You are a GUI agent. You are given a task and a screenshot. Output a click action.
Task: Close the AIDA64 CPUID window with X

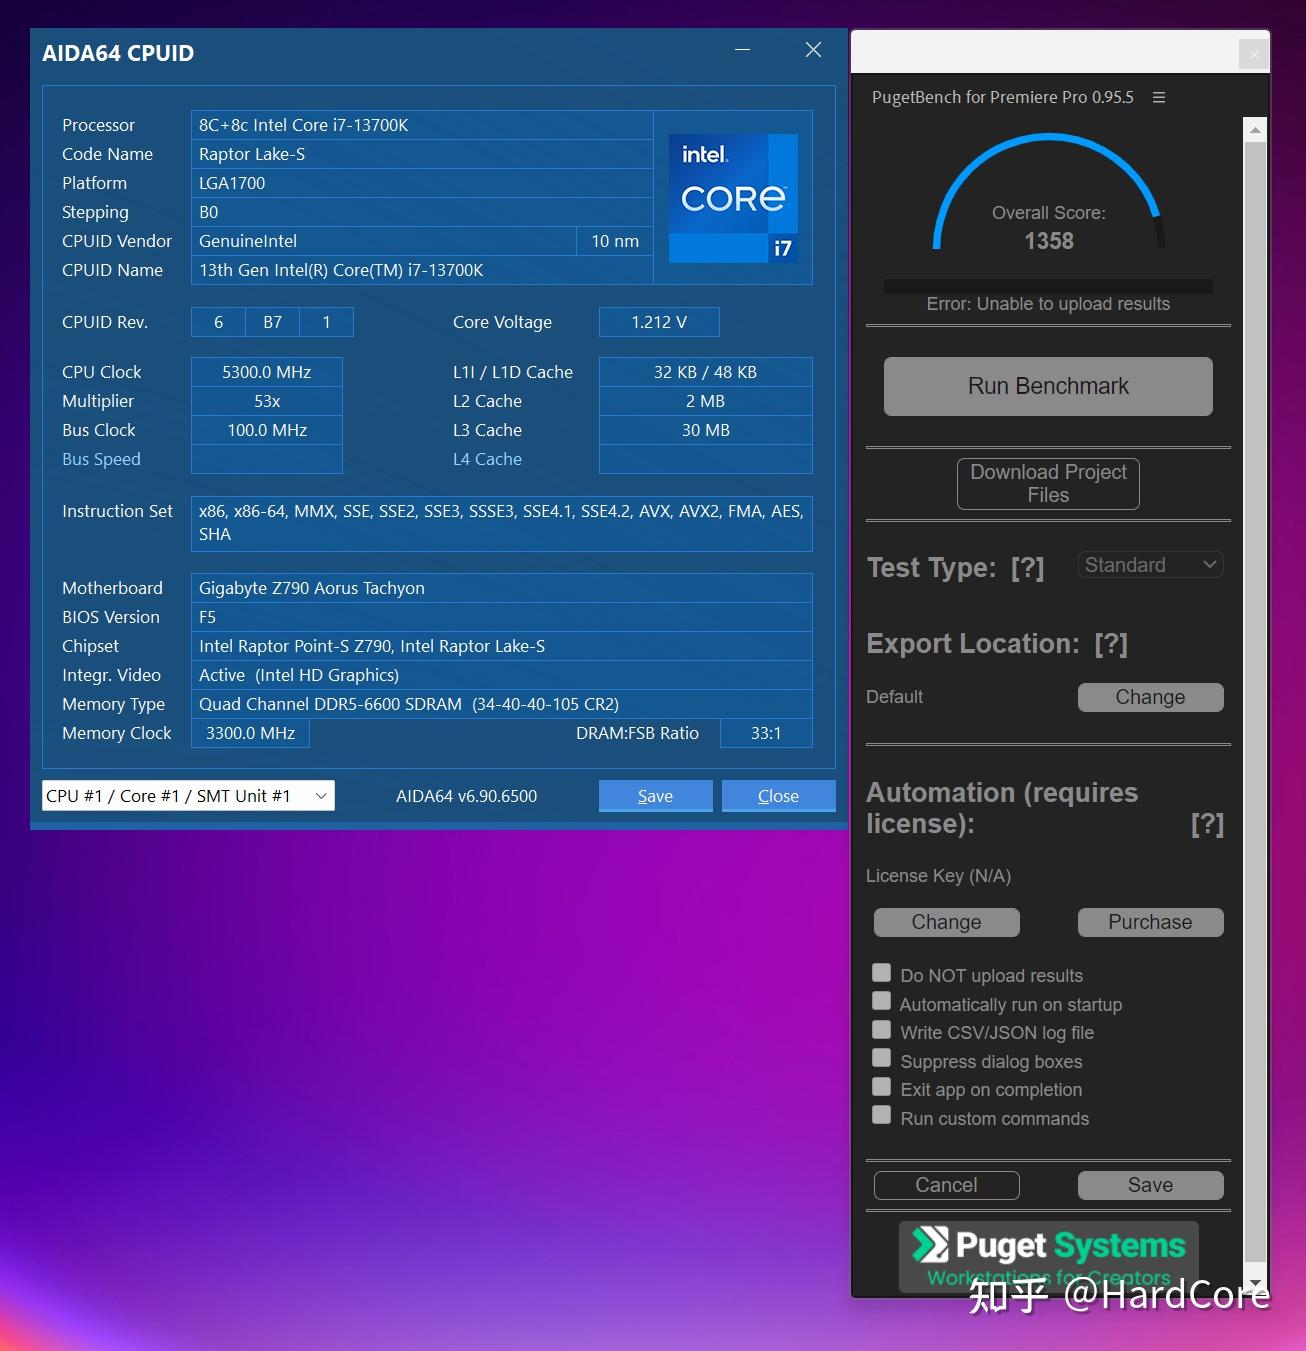point(813,50)
